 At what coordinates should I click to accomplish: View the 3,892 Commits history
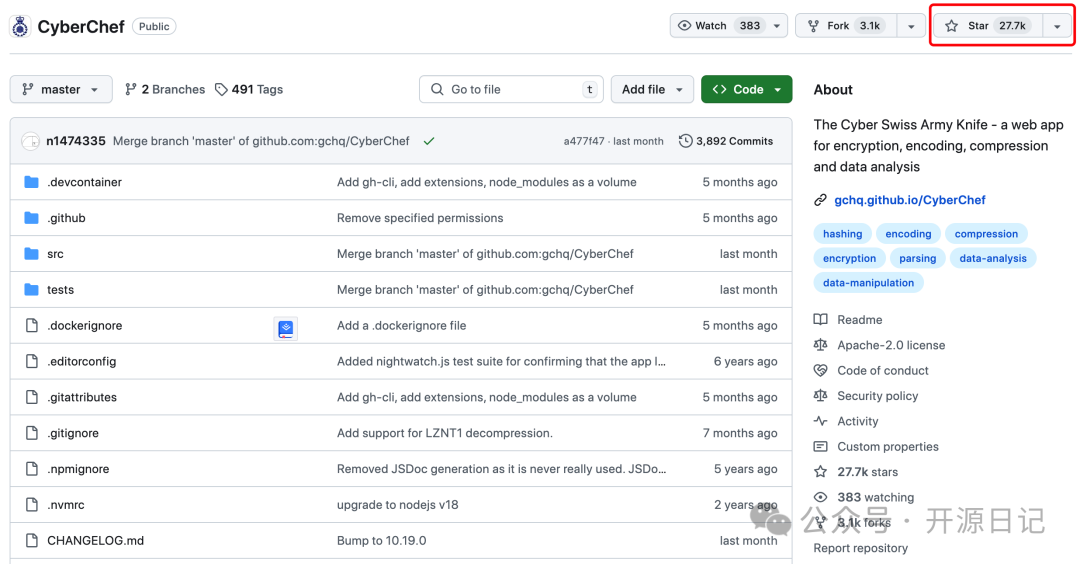[726, 141]
